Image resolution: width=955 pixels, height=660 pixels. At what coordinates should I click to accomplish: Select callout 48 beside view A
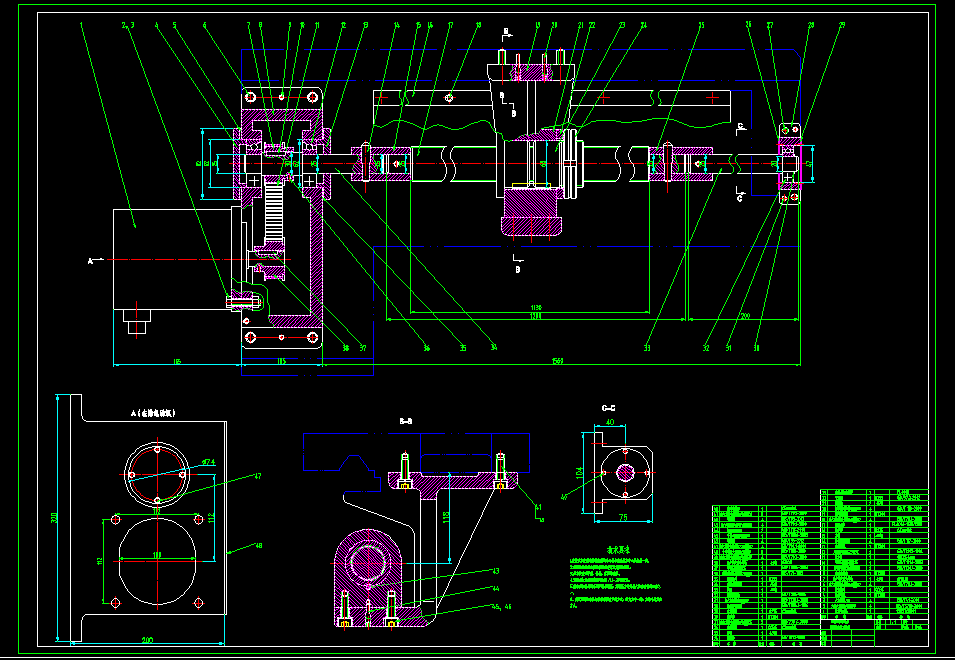point(258,546)
